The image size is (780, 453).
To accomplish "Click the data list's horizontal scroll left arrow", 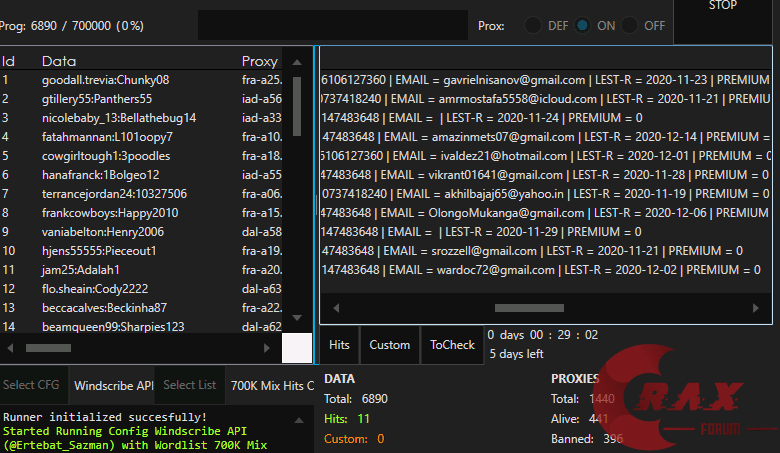I will [9, 348].
